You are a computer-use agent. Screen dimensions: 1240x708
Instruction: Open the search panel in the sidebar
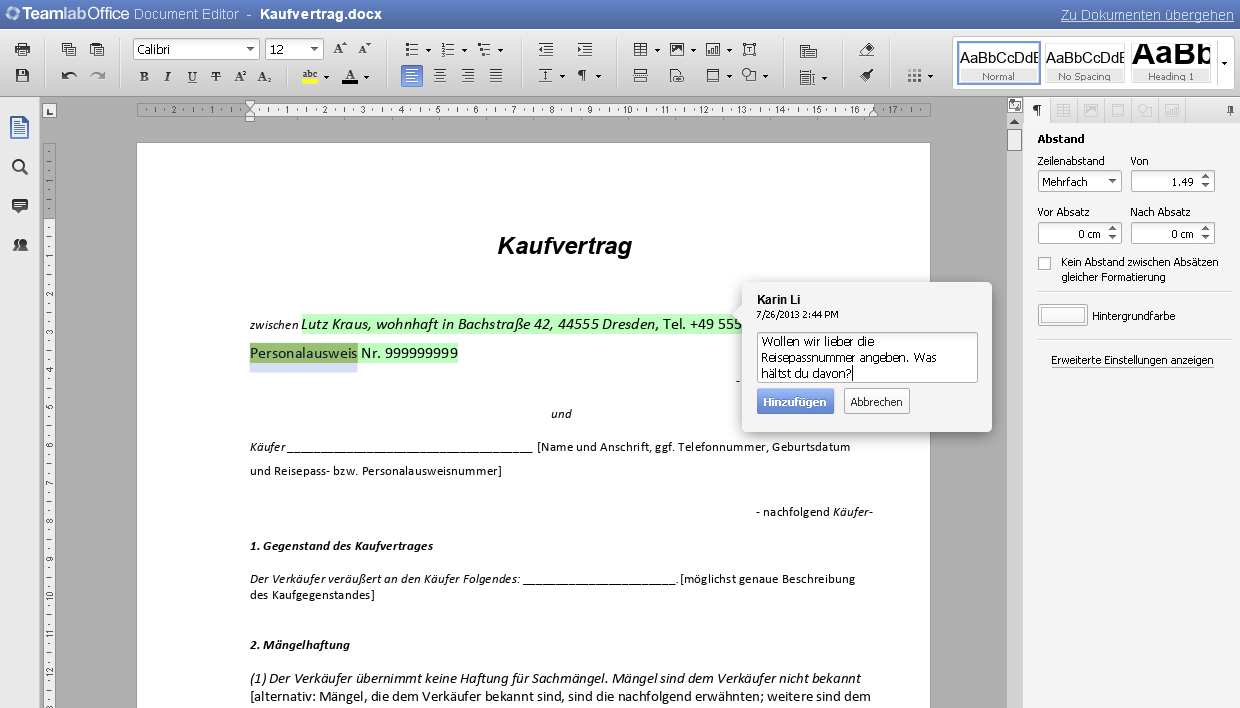[19, 167]
